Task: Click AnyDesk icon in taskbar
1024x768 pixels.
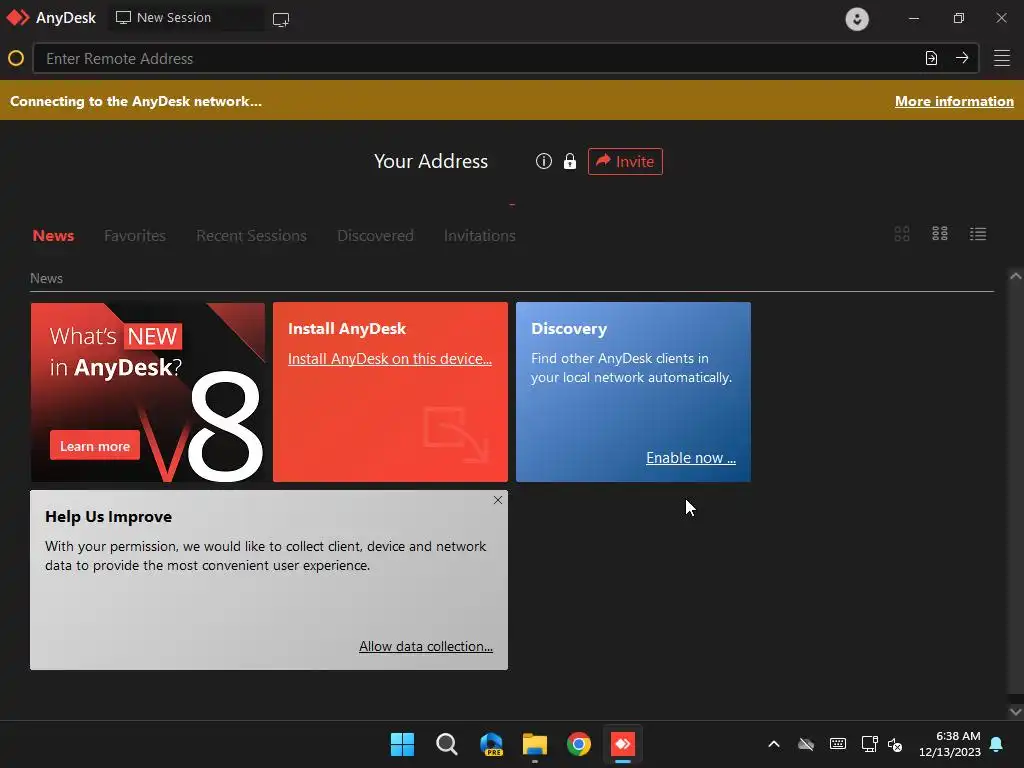Action: click(622, 744)
